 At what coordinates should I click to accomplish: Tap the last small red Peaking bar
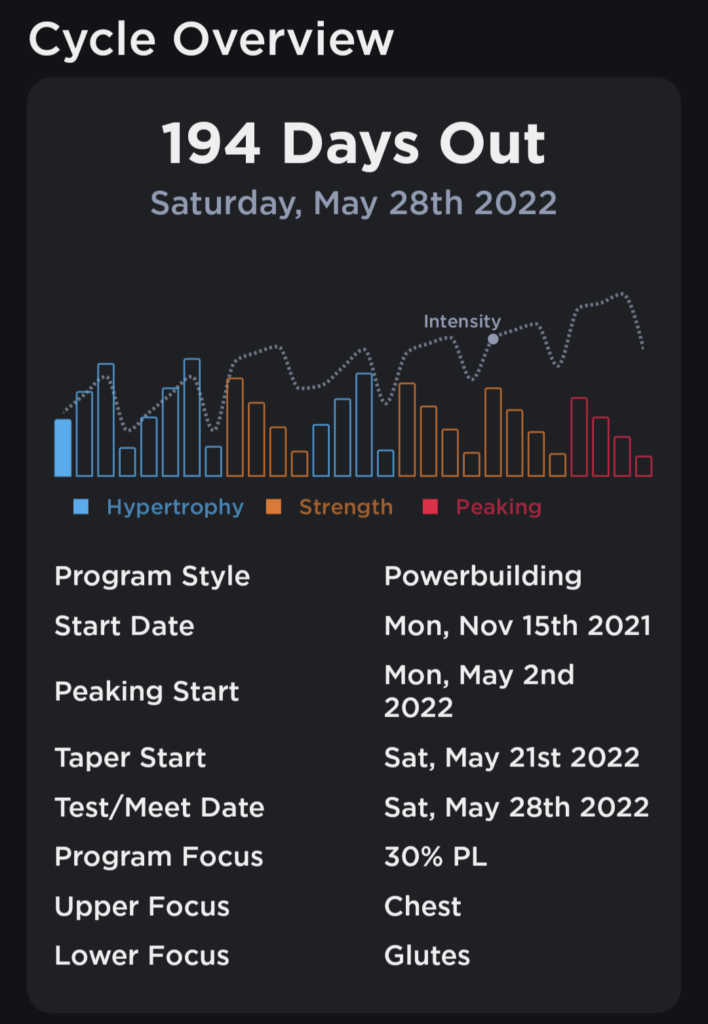[643, 466]
